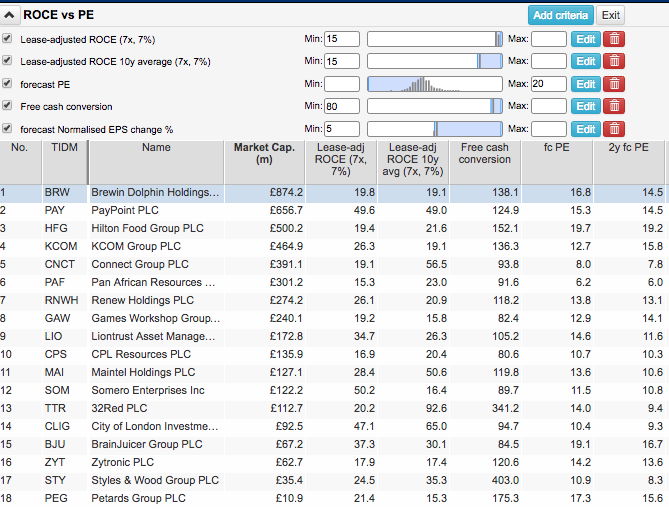This screenshot has width=669, height=513.
Task: Click the Normalised EPS change range slider
Action: [x=435, y=129]
